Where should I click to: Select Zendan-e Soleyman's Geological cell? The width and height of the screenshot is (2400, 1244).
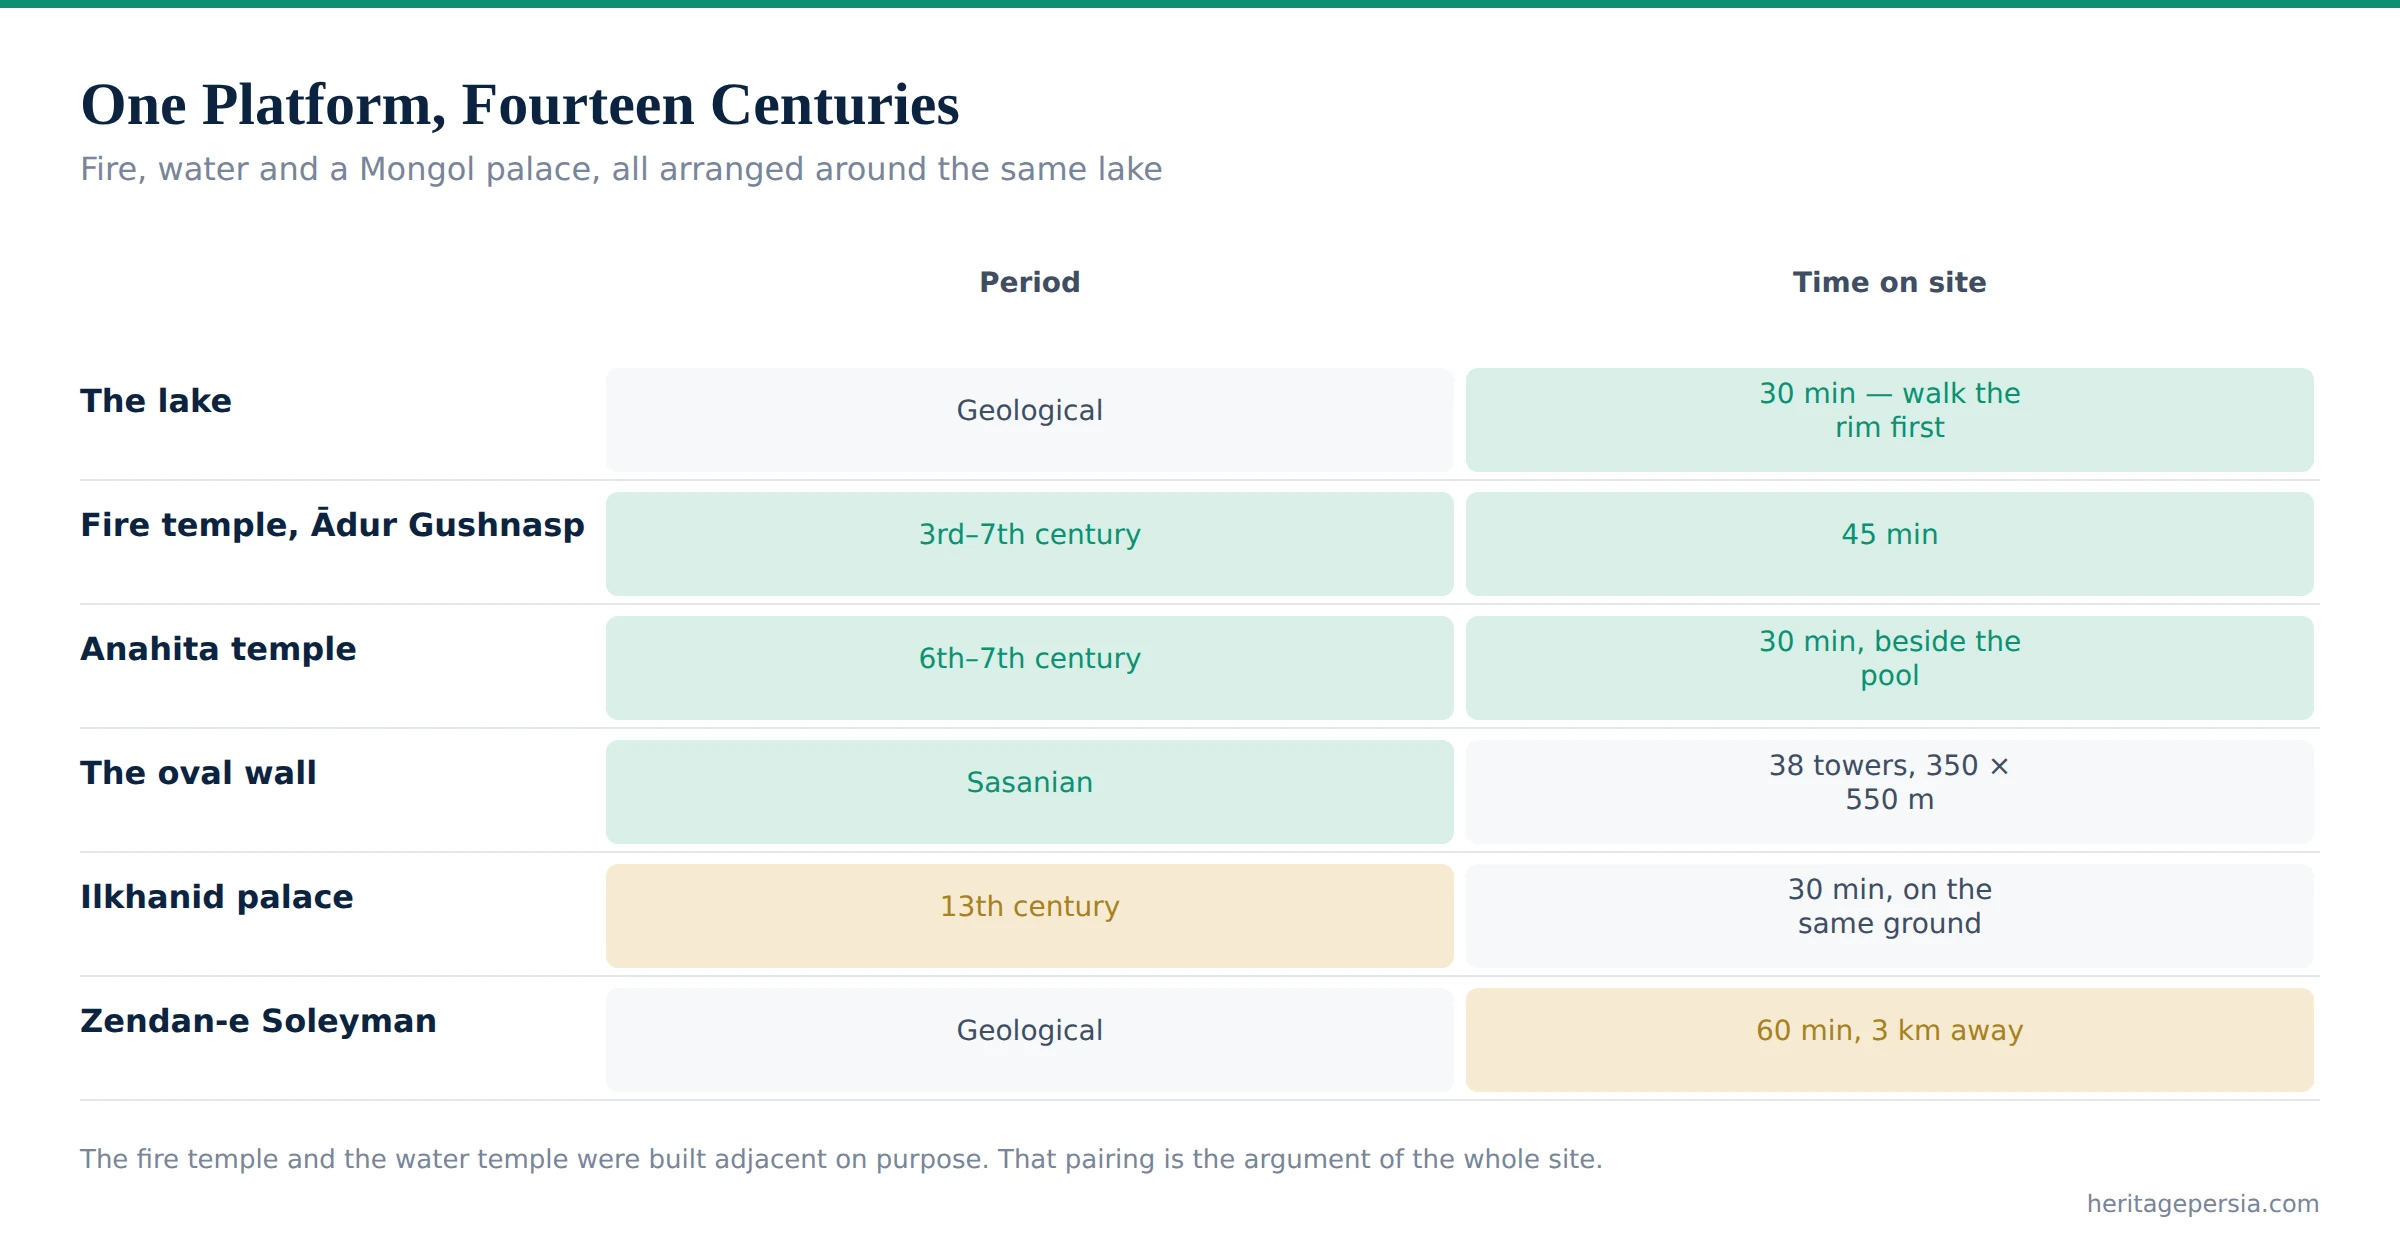click(x=1029, y=1040)
